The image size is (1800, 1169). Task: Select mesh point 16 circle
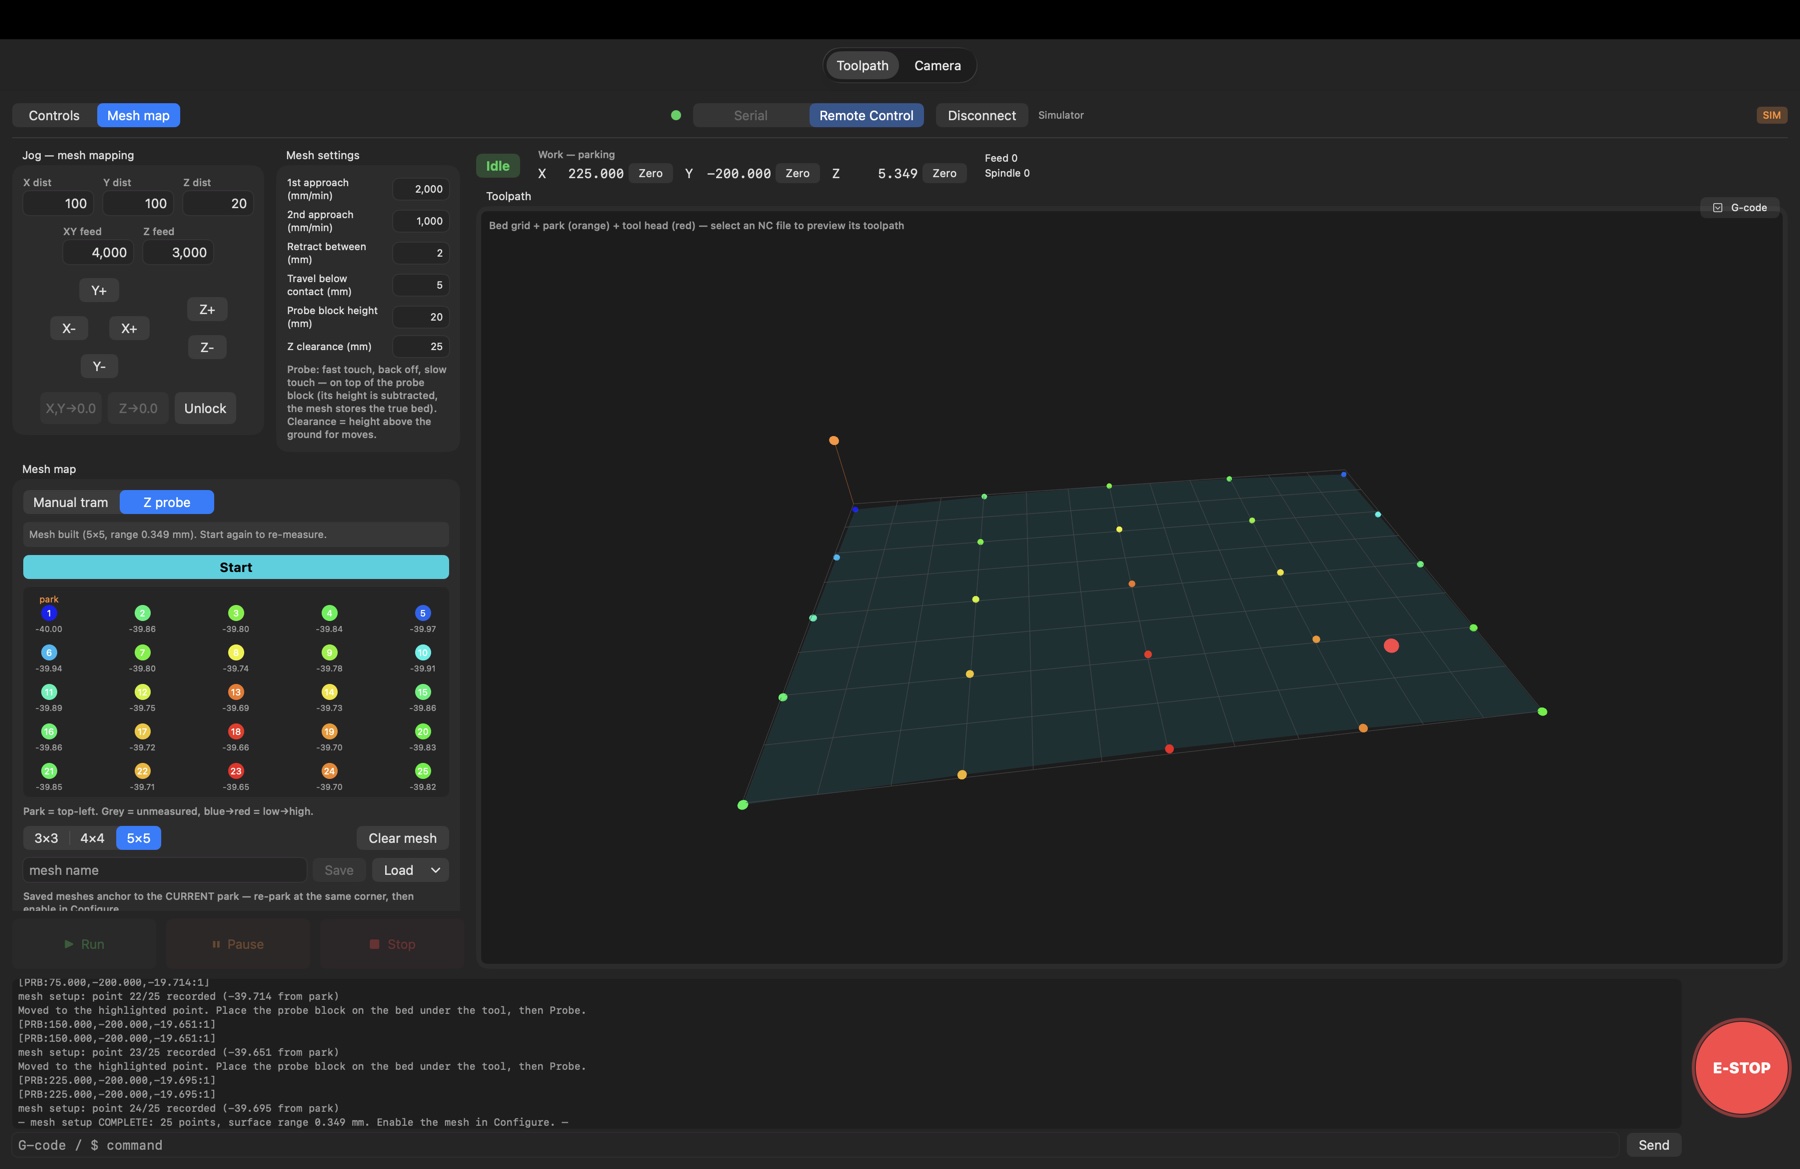(49, 731)
